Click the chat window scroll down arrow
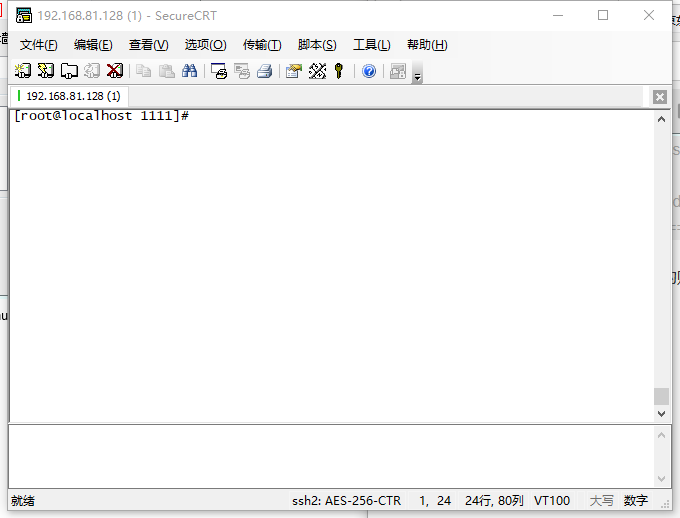Image resolution: width=680 pixels, height=518 pixels. click(x=661, y=479)
